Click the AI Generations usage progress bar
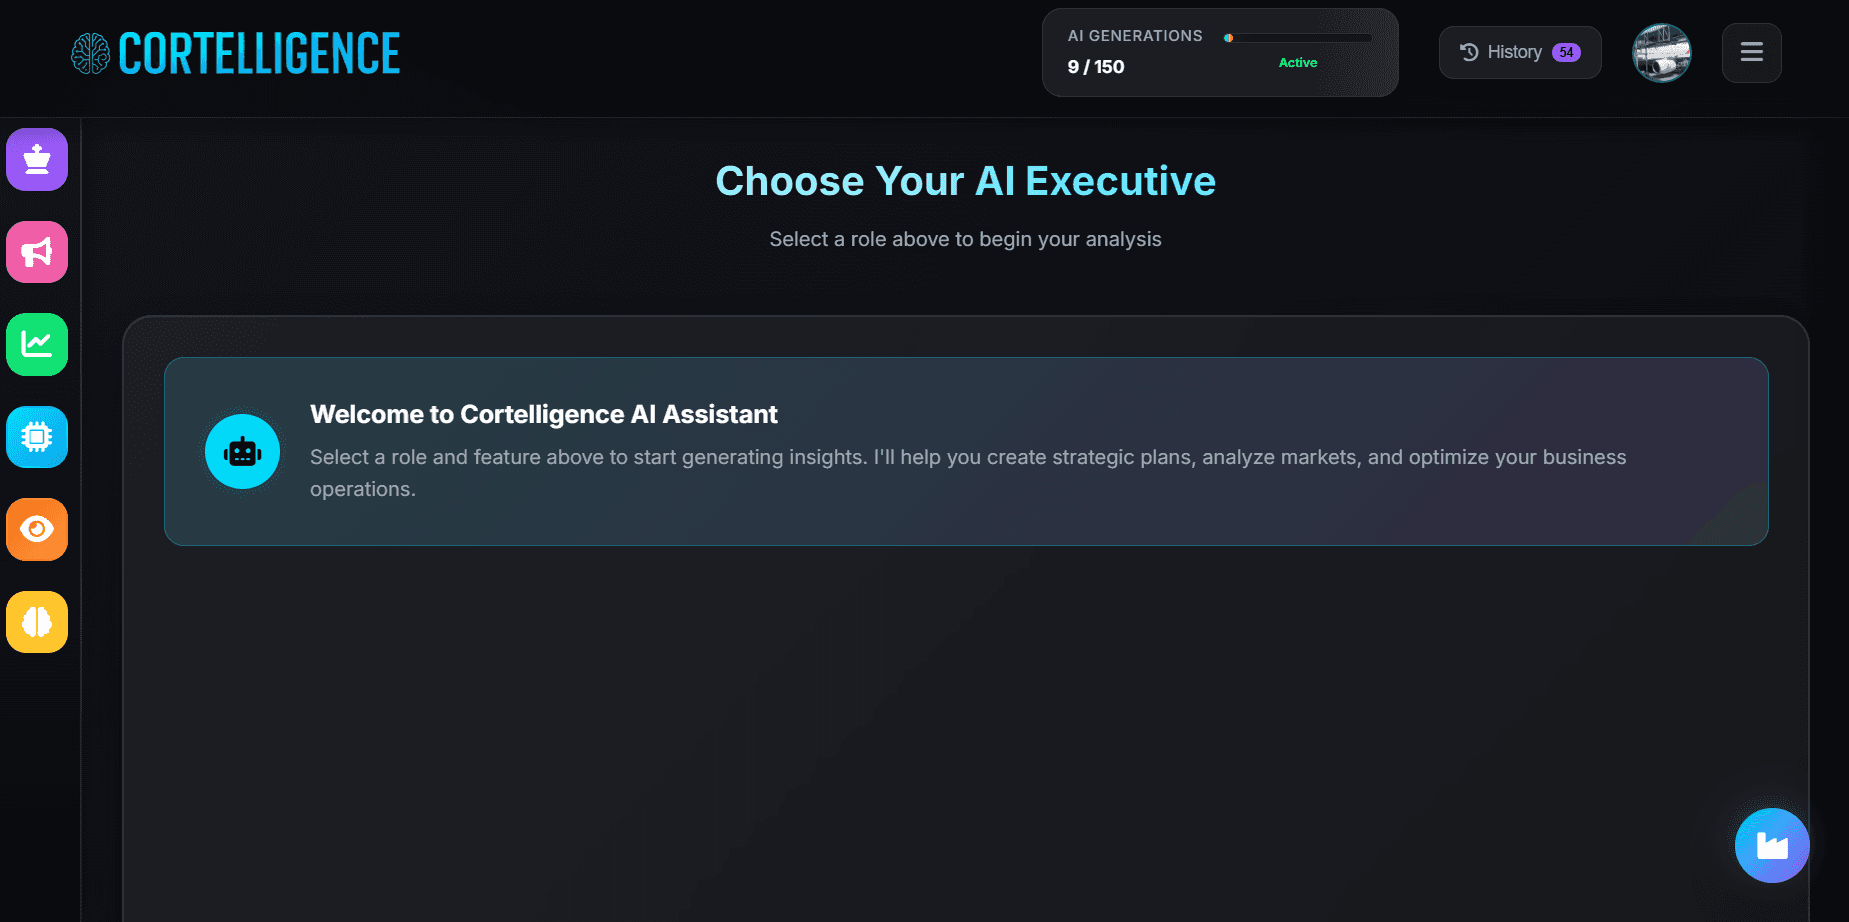Viewport: 1849px width, 922px height. [1297, 38]
